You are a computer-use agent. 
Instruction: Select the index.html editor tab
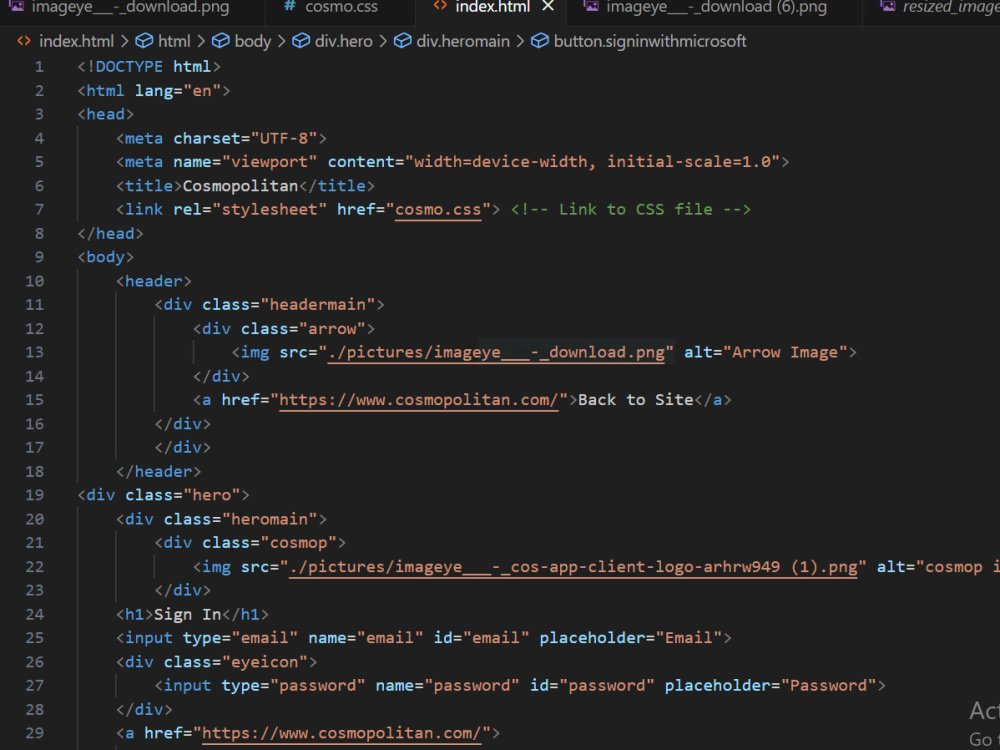click(x=492, y=8)
